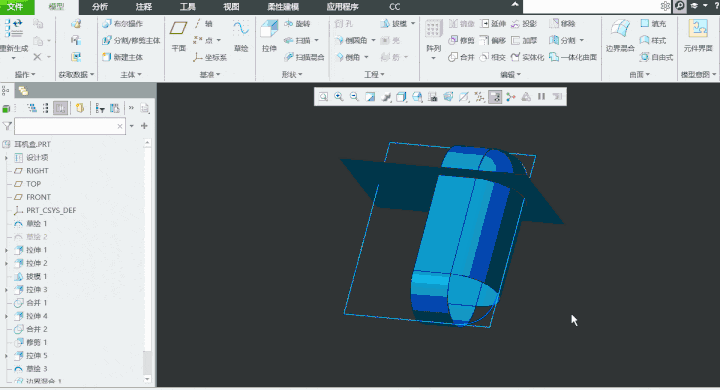Screen dimensions: 720x390
Task: Select the 一体化曲面 tool
Action: click(x=573, y=57)
